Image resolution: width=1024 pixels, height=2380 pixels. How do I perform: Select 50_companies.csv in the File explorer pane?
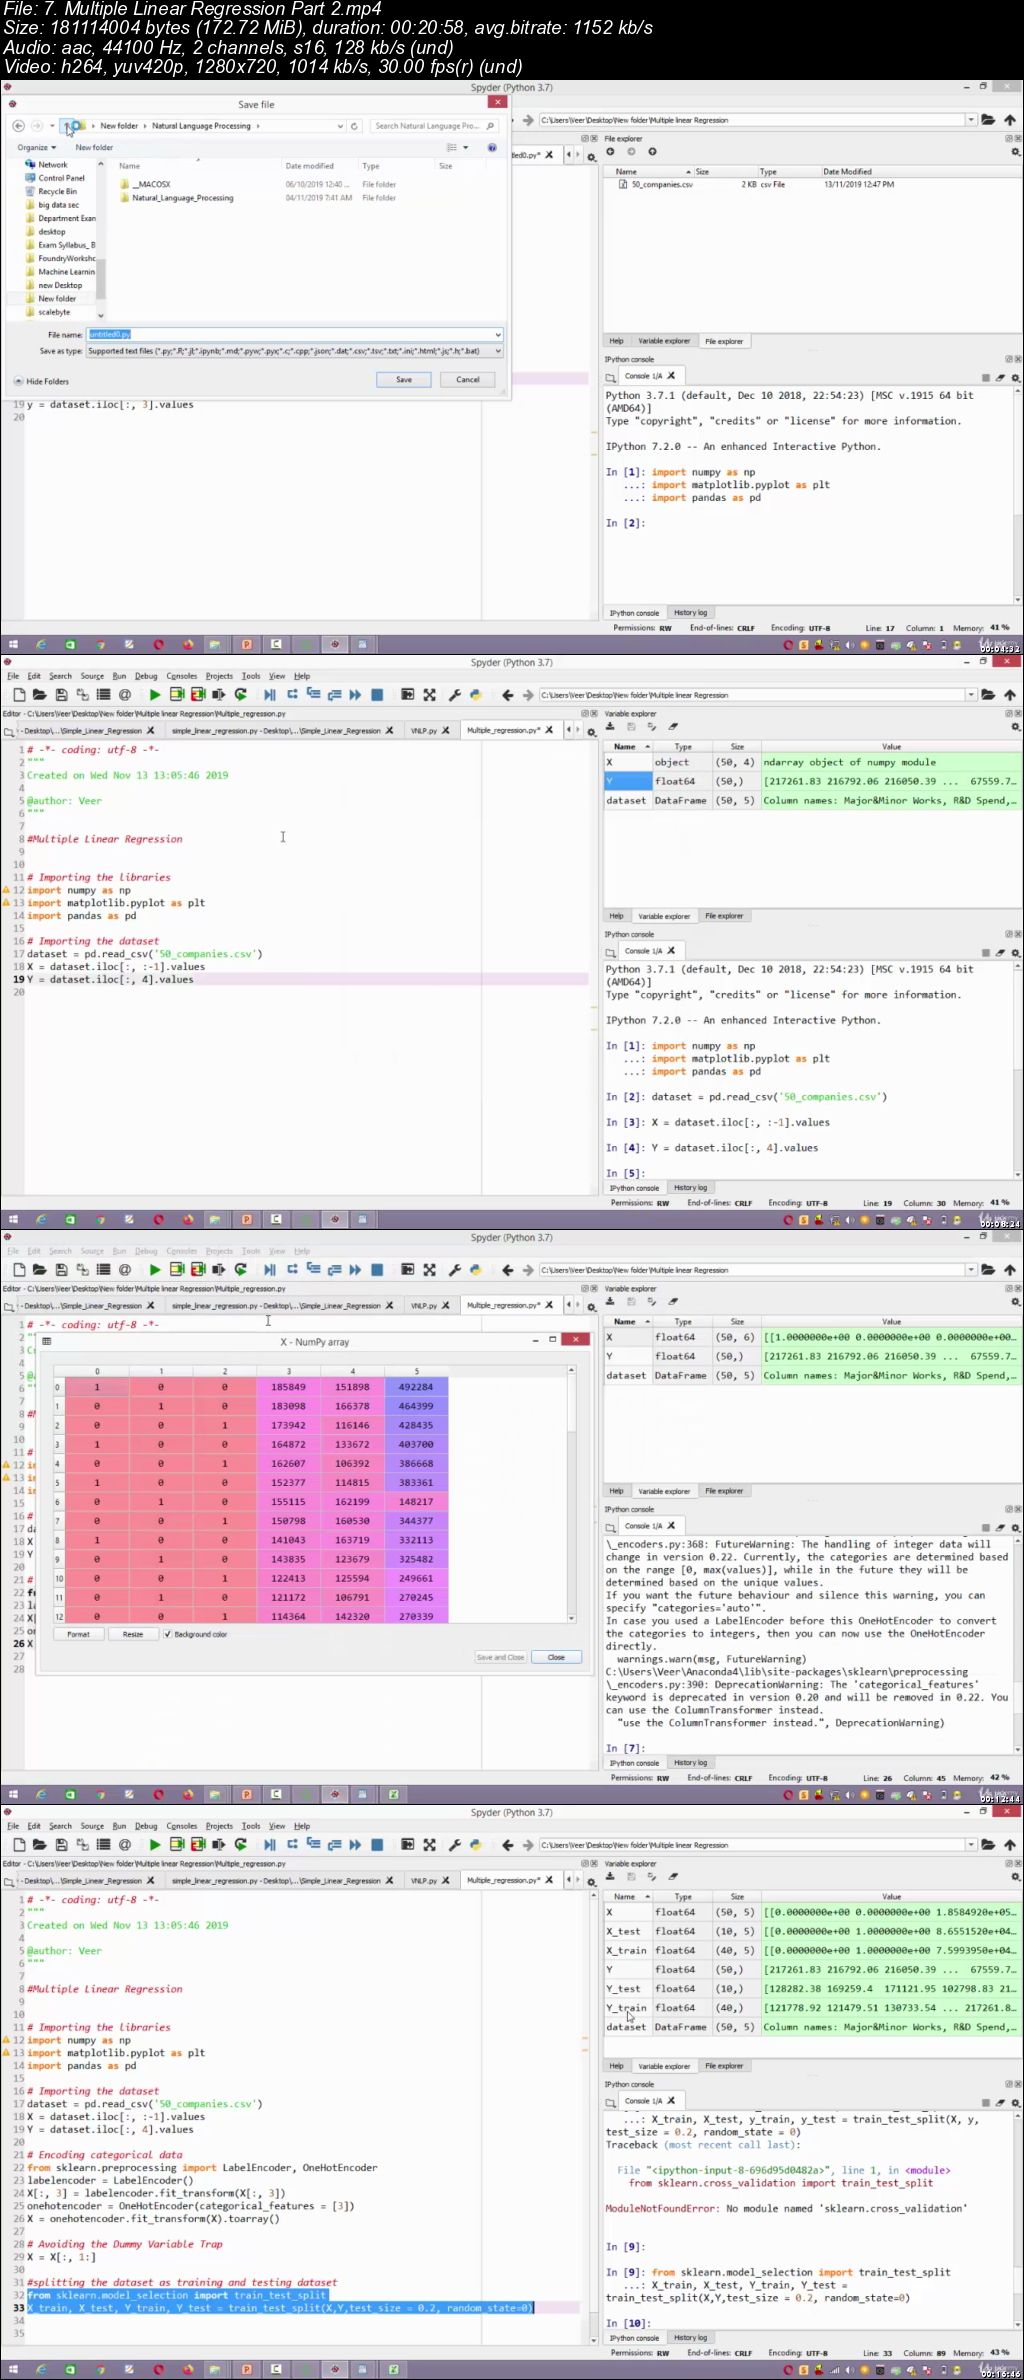click(x=662, y=185)
